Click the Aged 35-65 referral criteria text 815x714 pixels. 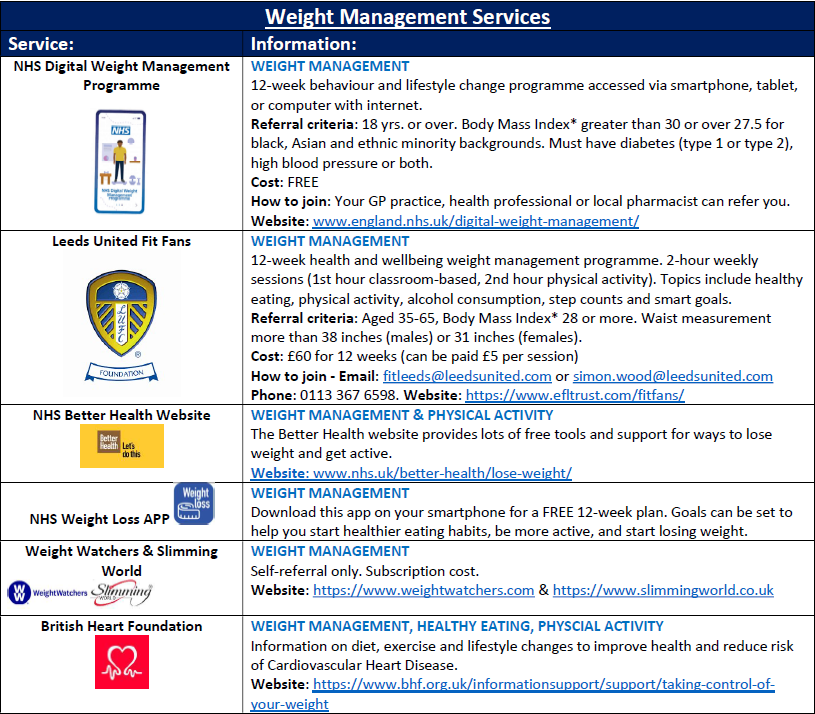pos(511,328)
